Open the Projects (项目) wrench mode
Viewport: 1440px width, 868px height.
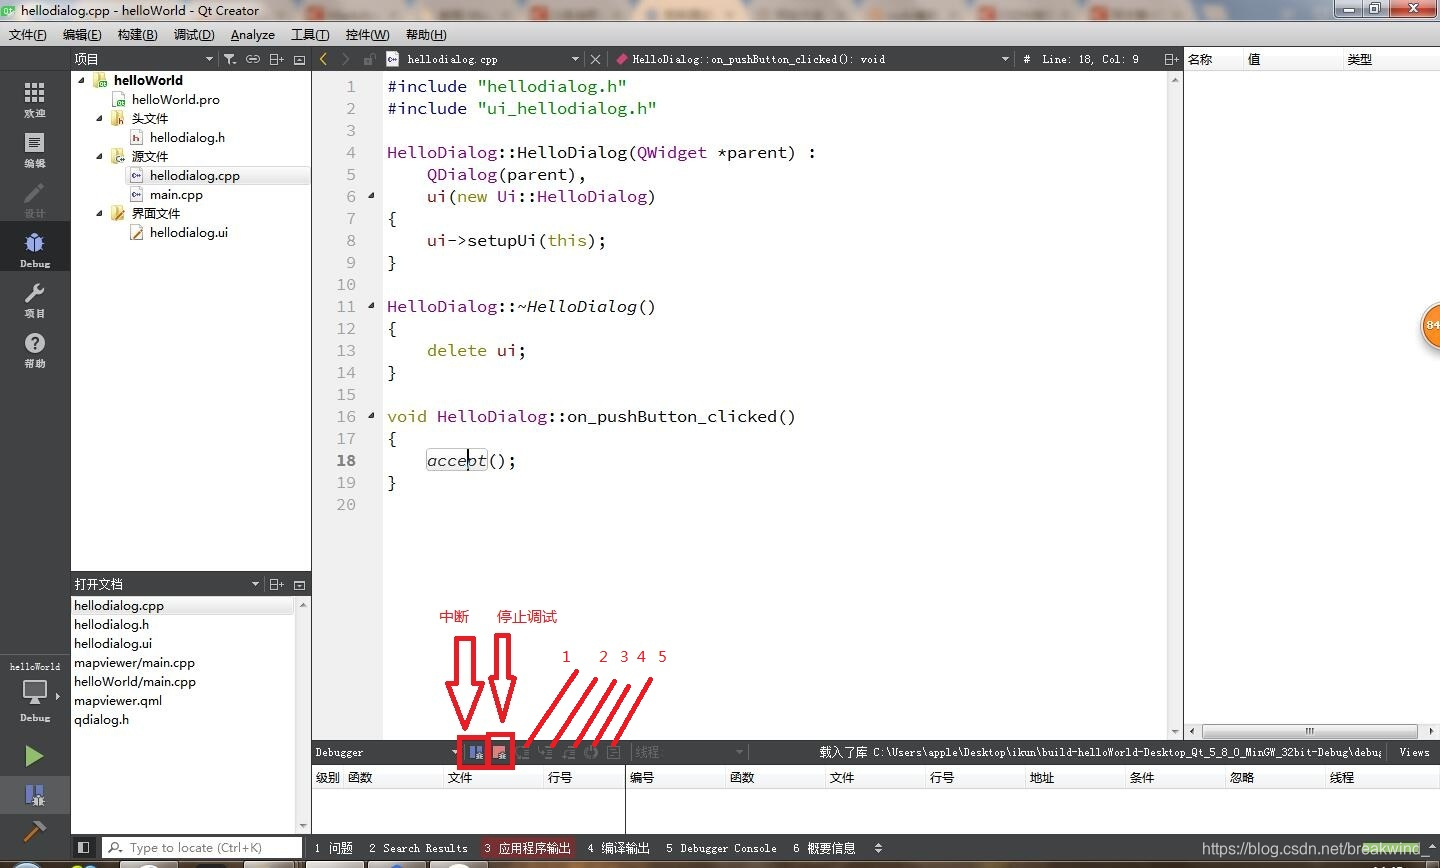pyautogui.click(x=35, y=299)
